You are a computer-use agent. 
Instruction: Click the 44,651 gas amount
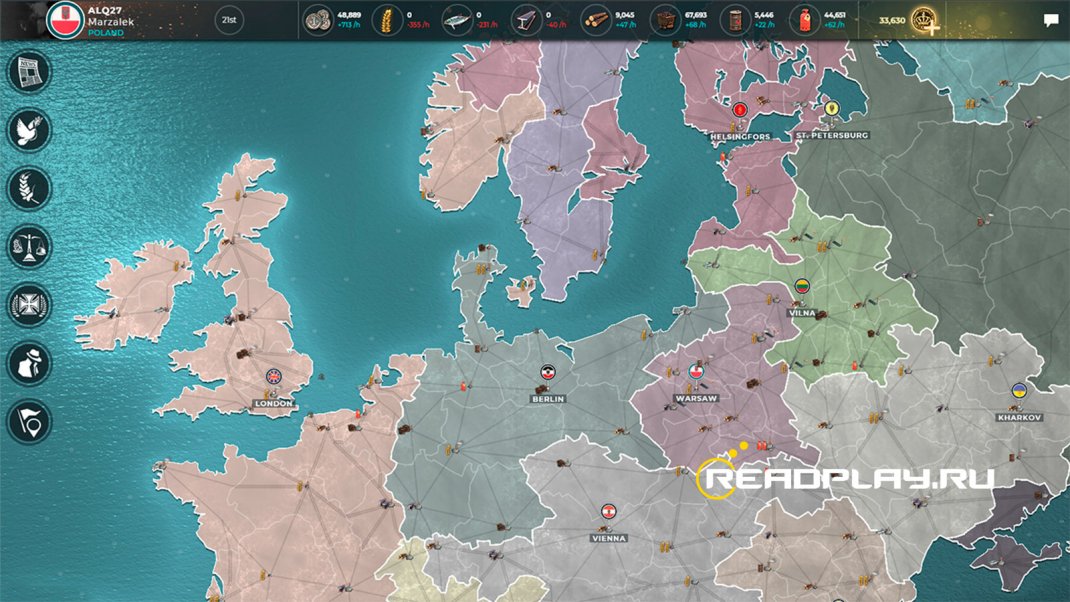(x=835, y=15)
